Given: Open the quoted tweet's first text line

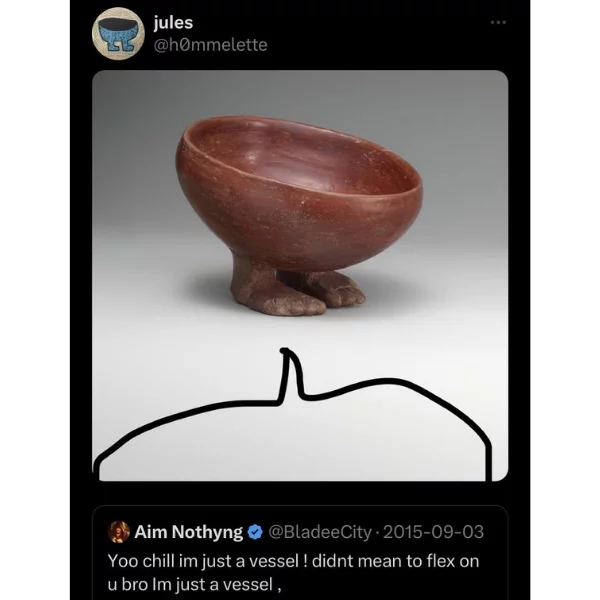Looking at the screenshot, I should [293, 561].
